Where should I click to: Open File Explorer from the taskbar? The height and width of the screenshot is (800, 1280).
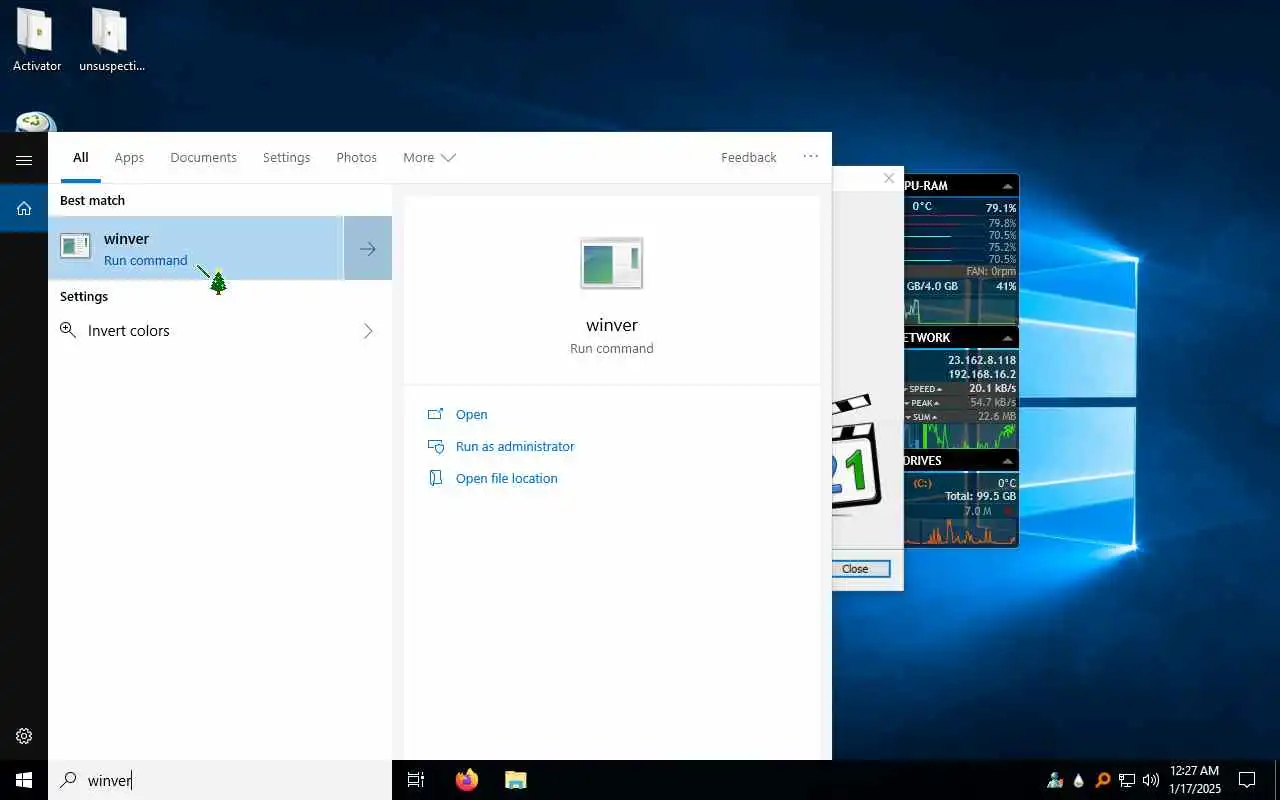pos(516,780)
